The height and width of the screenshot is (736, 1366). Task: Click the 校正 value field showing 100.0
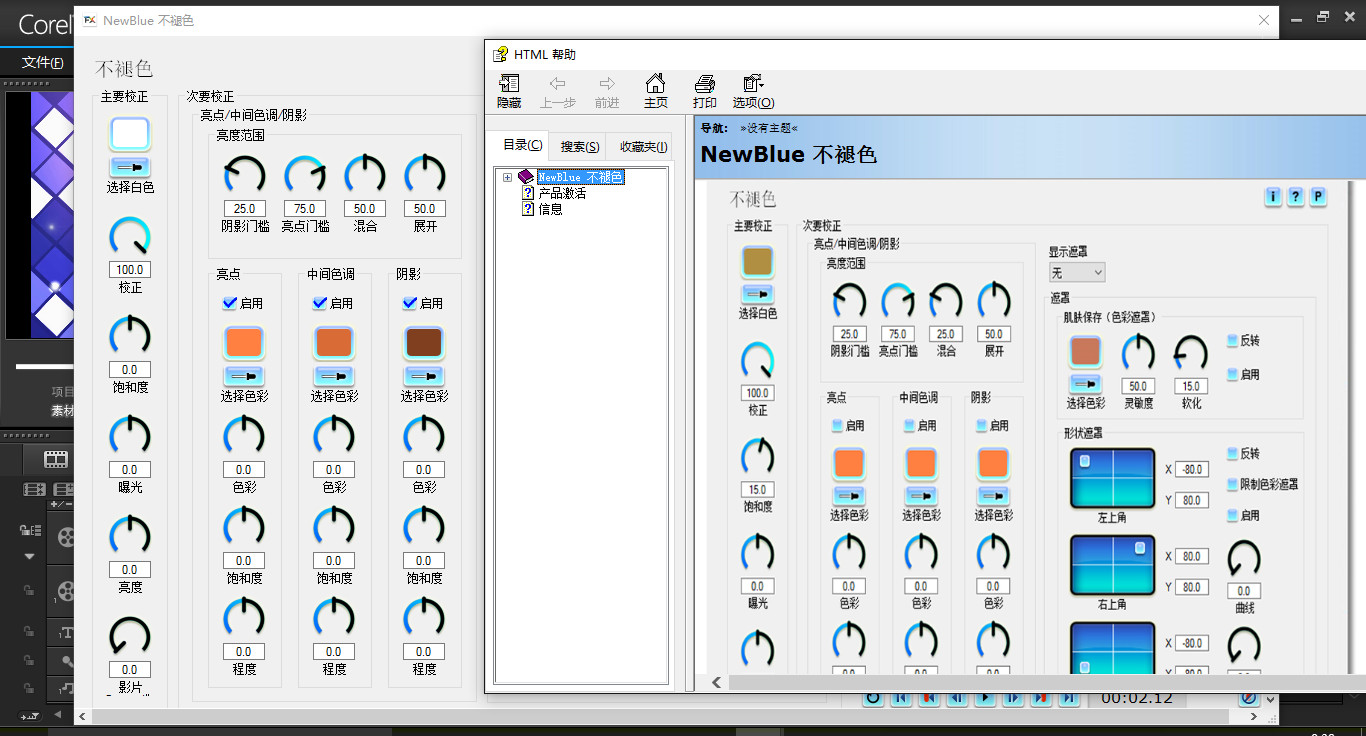pyautogui.click(x=130, y=269)
